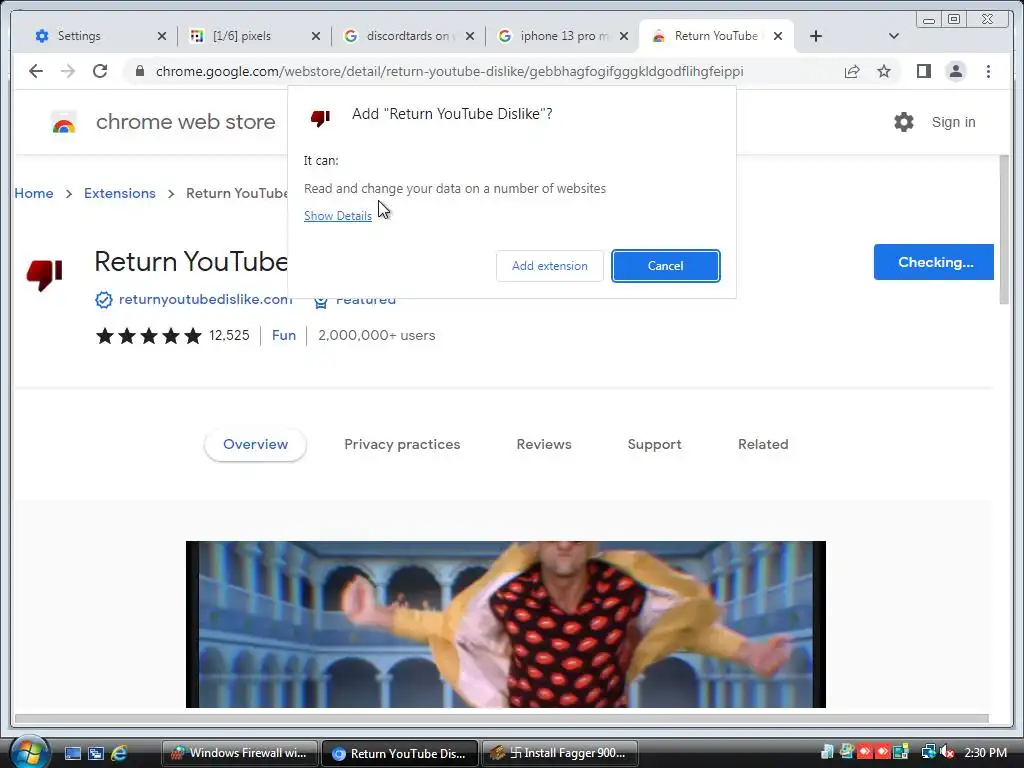Open the Chrome profile avatar
The width and height of the screenshot is (1024, 768).
955,71
